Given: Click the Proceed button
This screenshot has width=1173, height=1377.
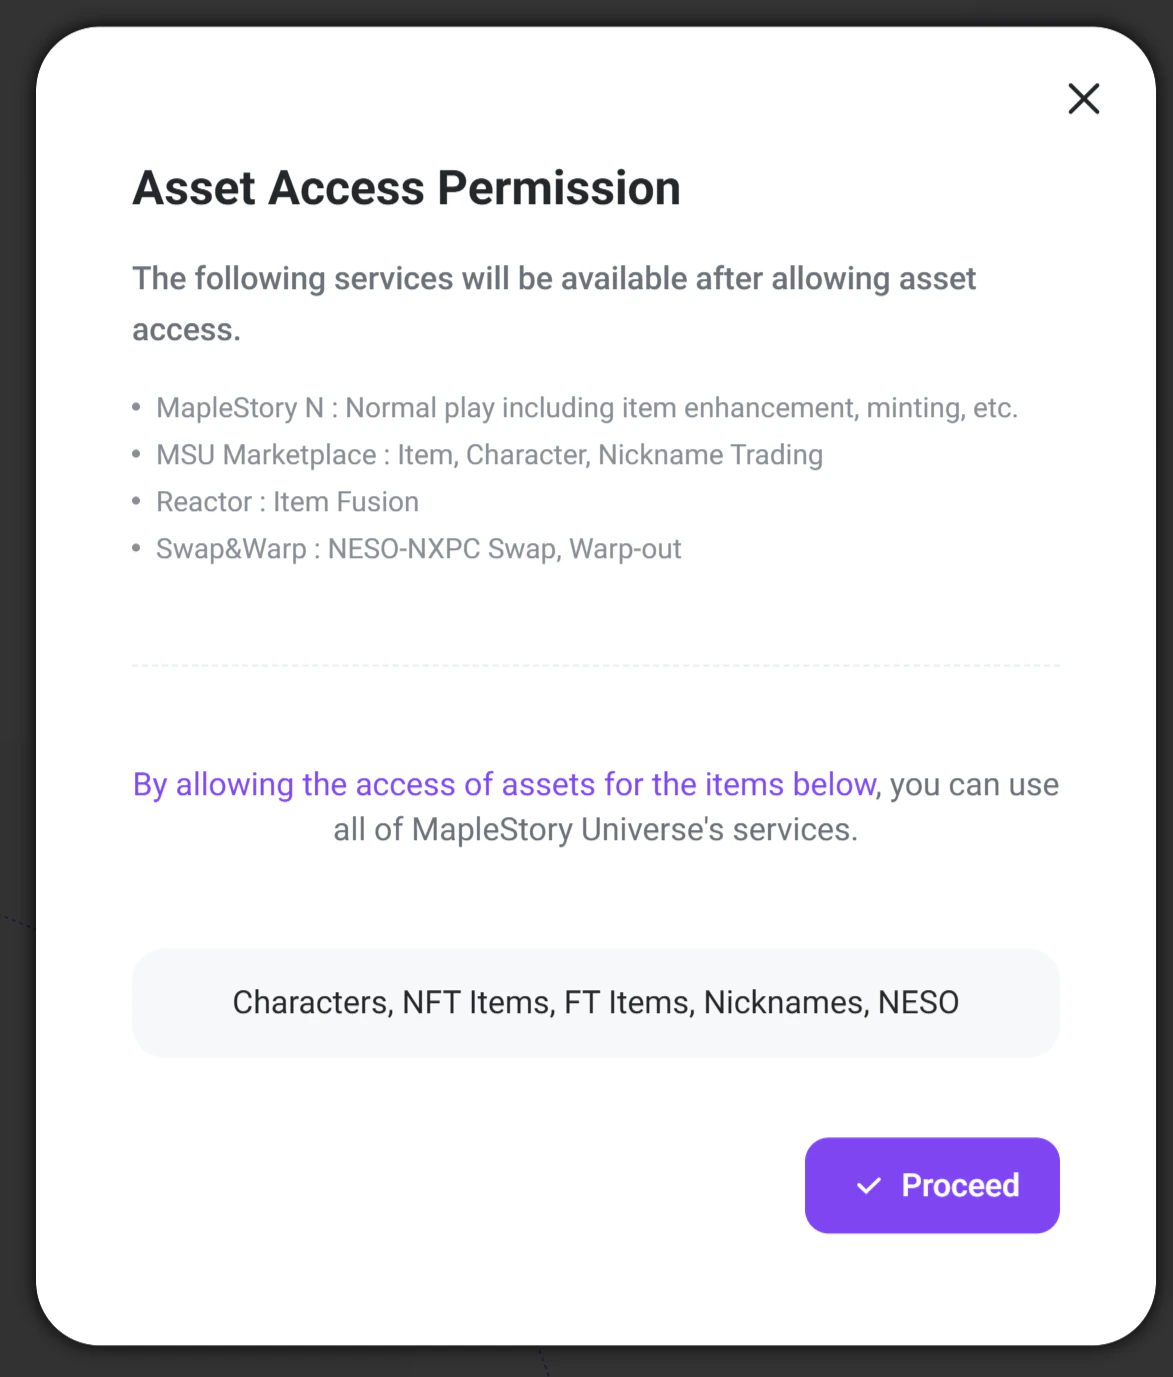Looking at the screenshot, I should (x=931, y=1186).
